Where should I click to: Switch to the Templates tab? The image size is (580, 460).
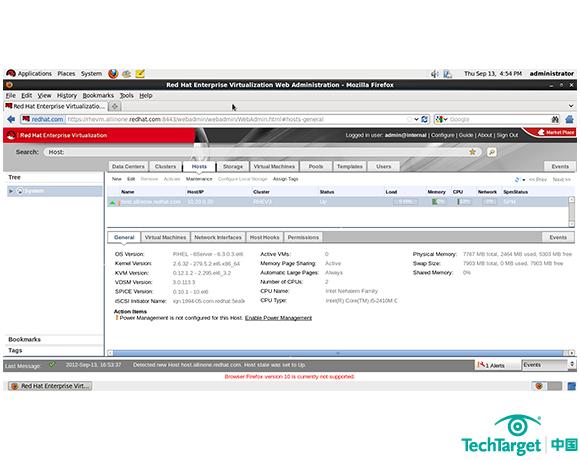[350, 166]
